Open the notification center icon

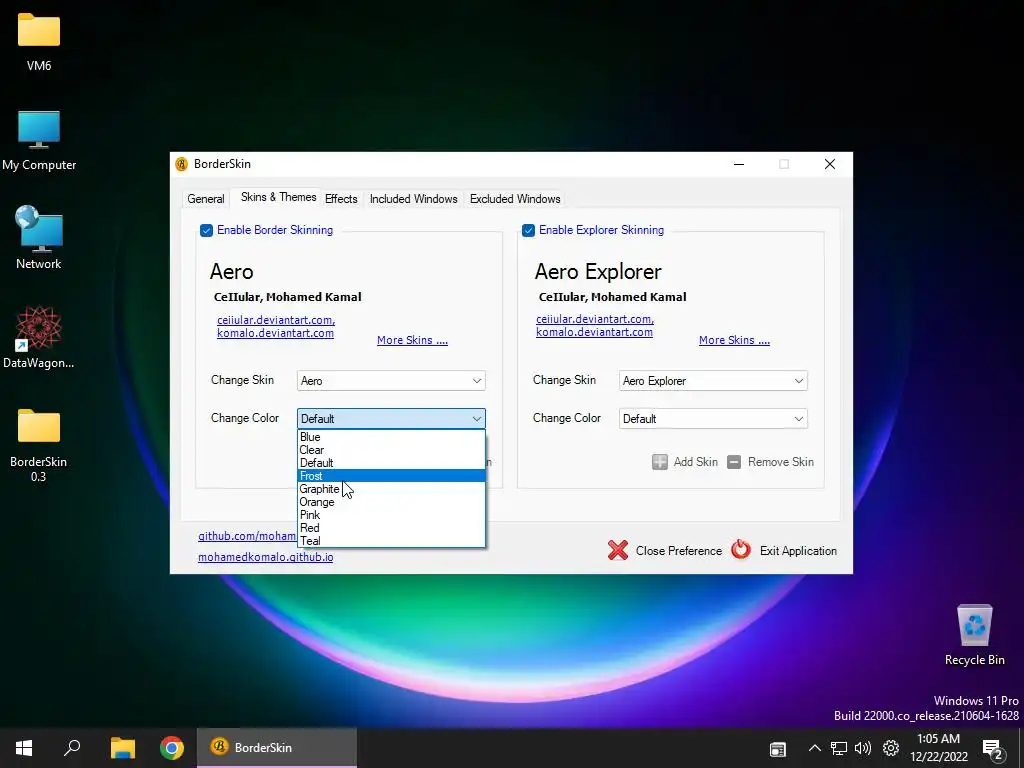(x=992, y=750)
